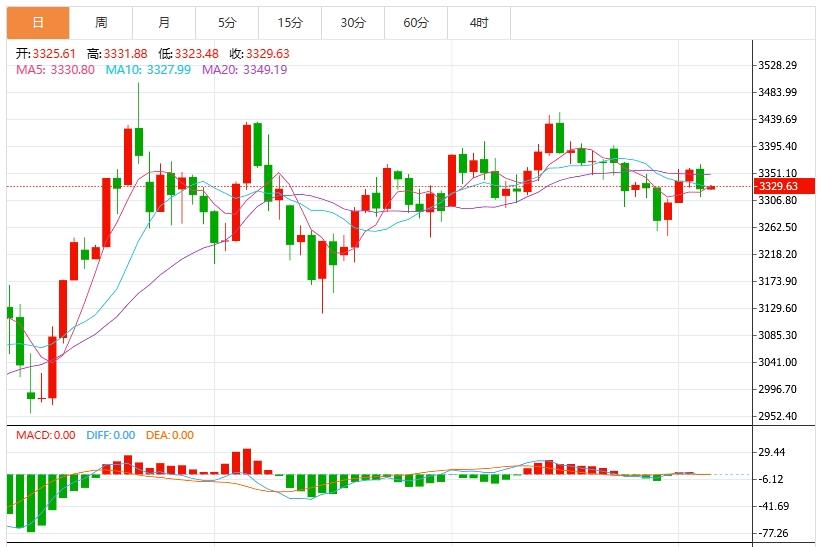This screenshot has width=822, height=547.
Task: Select the 15分 chart interval
Action: [290, 22]
